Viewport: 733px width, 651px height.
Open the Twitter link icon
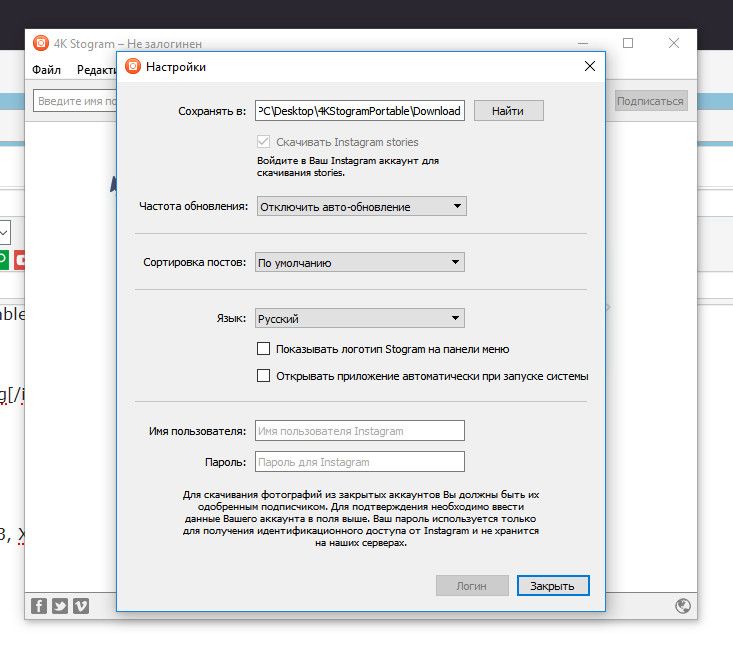[60, 606]
